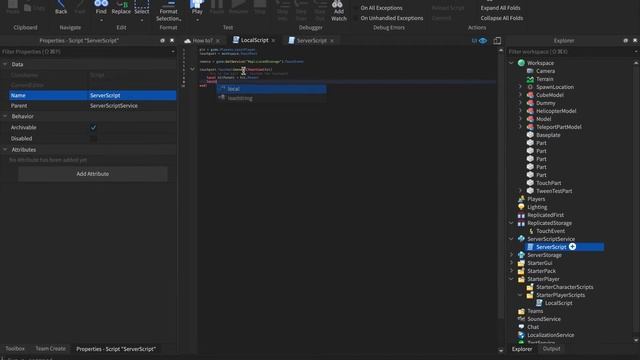Expand the SpawnLocation node
Viewport: 640px width, 360px height.
[x=520, y=87]
